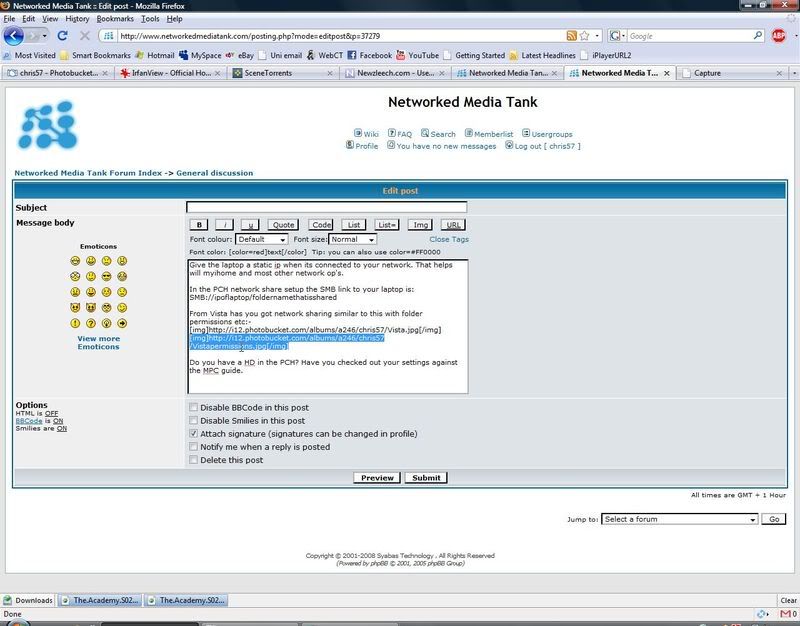800x626 pixels.
Task: Open the eBay bookmark icon
Action: pyautogui.click(x=230, y=55)
